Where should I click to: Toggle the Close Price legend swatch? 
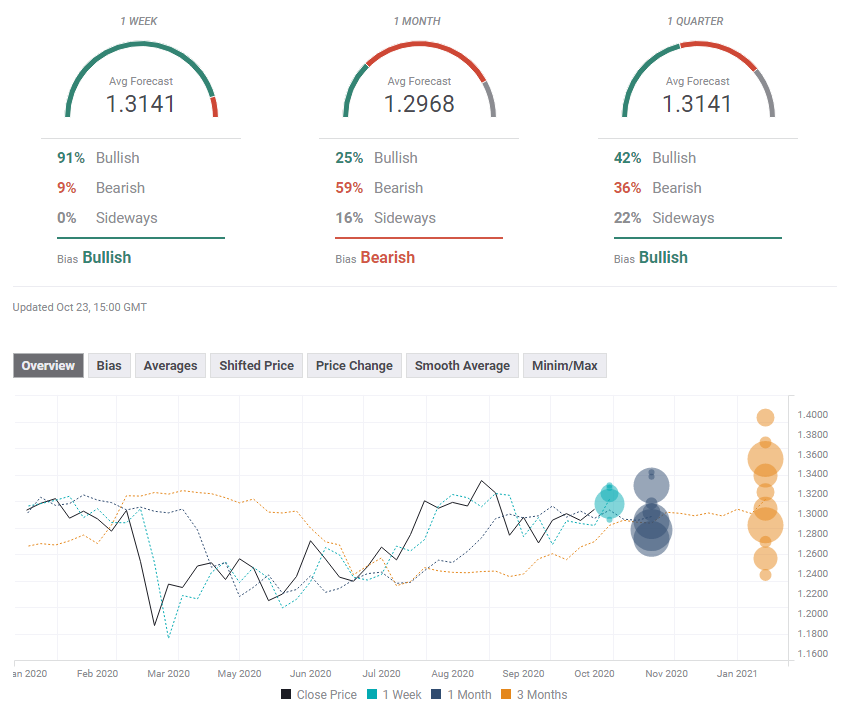(x=286, y=694)
